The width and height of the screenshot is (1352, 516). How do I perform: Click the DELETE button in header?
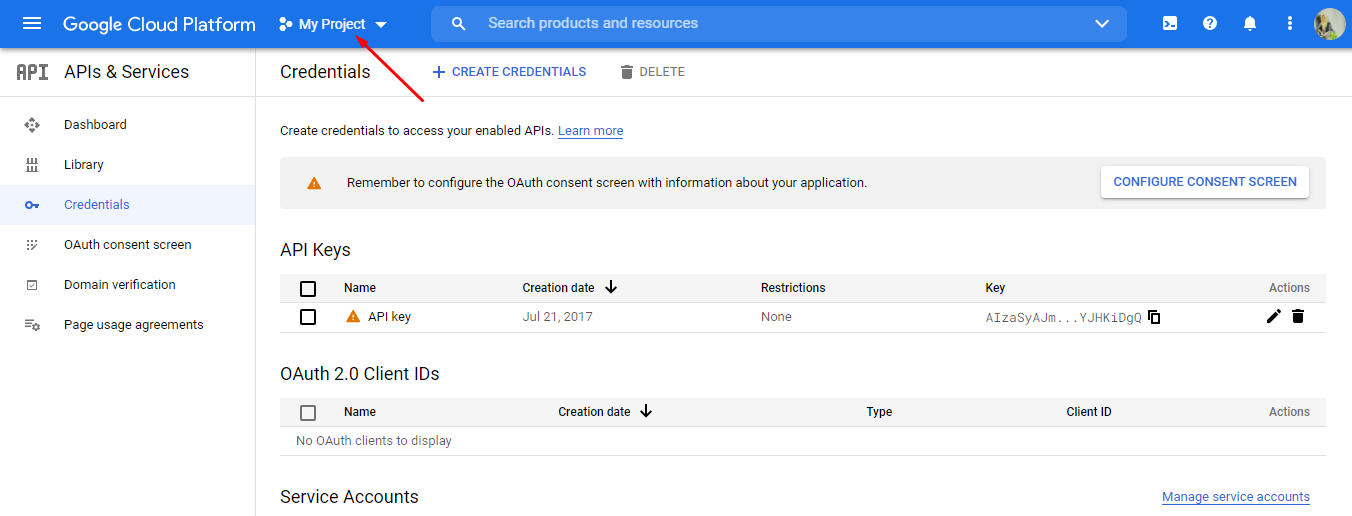[x=653, y=72]
